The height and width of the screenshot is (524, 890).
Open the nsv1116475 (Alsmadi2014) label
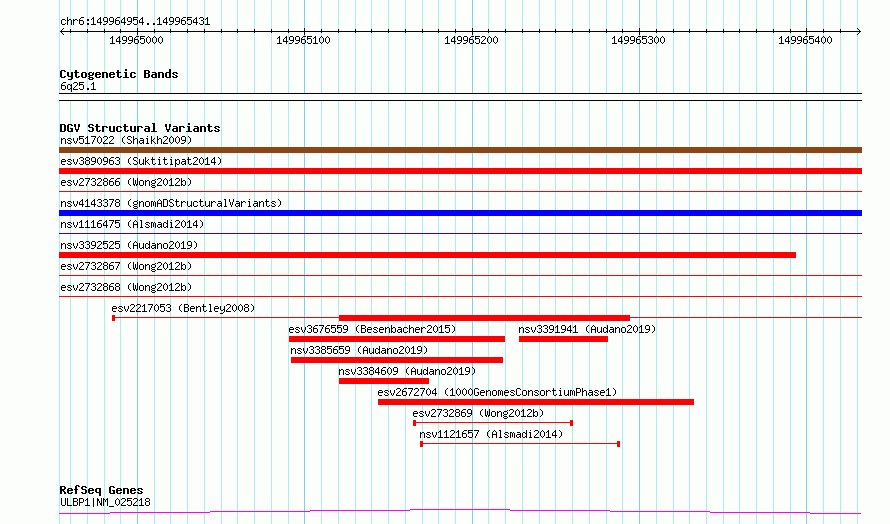tap(132, 224)
